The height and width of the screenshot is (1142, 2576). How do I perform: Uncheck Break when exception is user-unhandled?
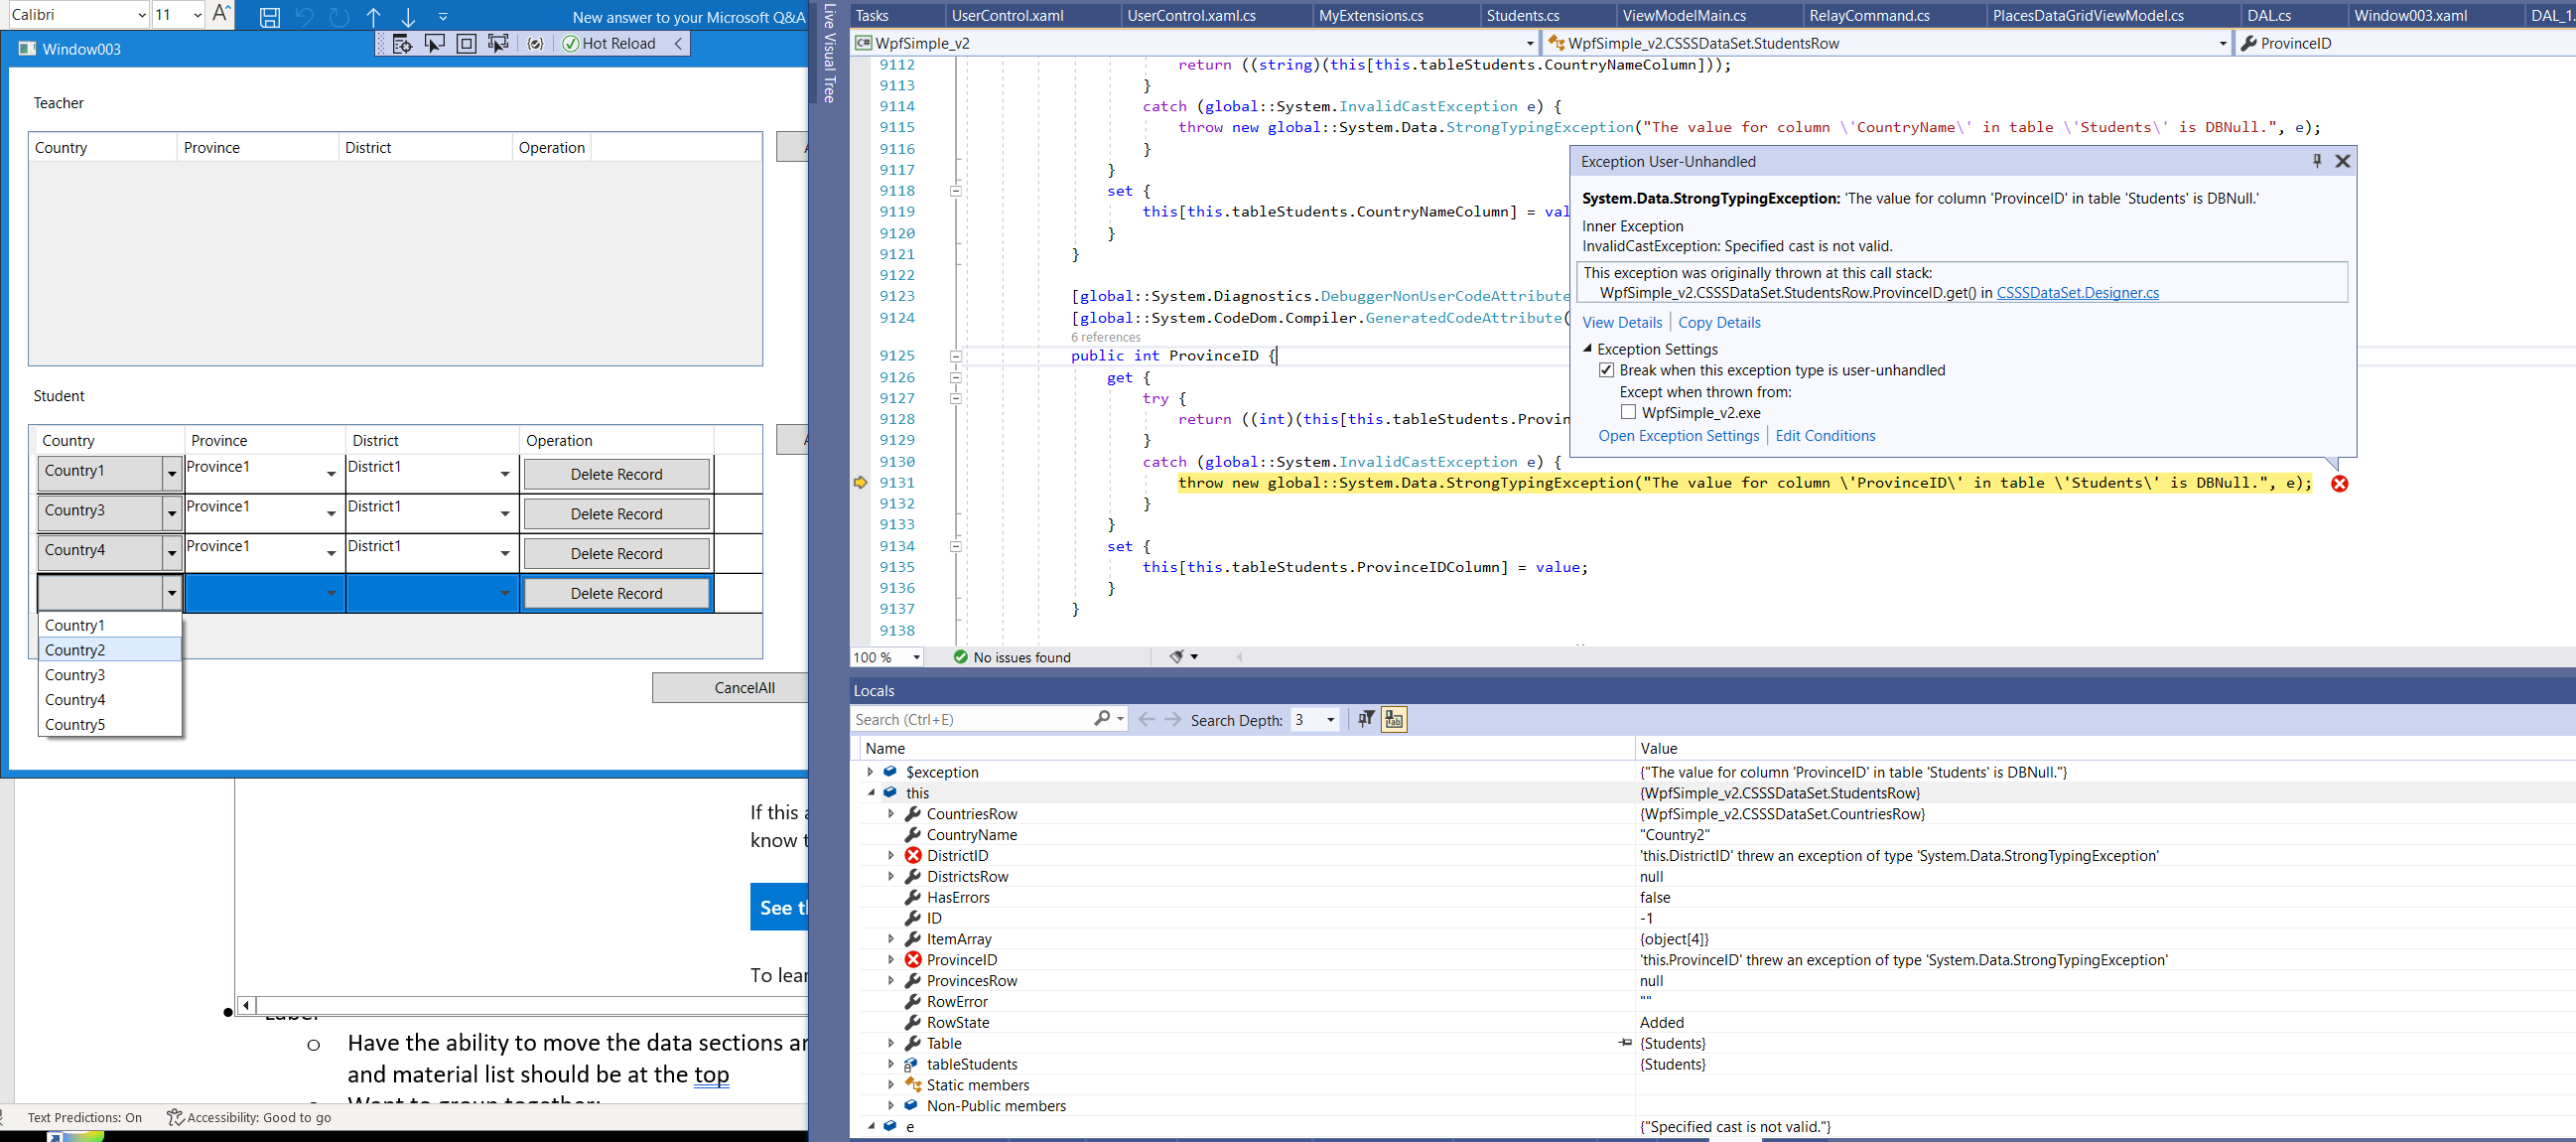[1606, 370]
